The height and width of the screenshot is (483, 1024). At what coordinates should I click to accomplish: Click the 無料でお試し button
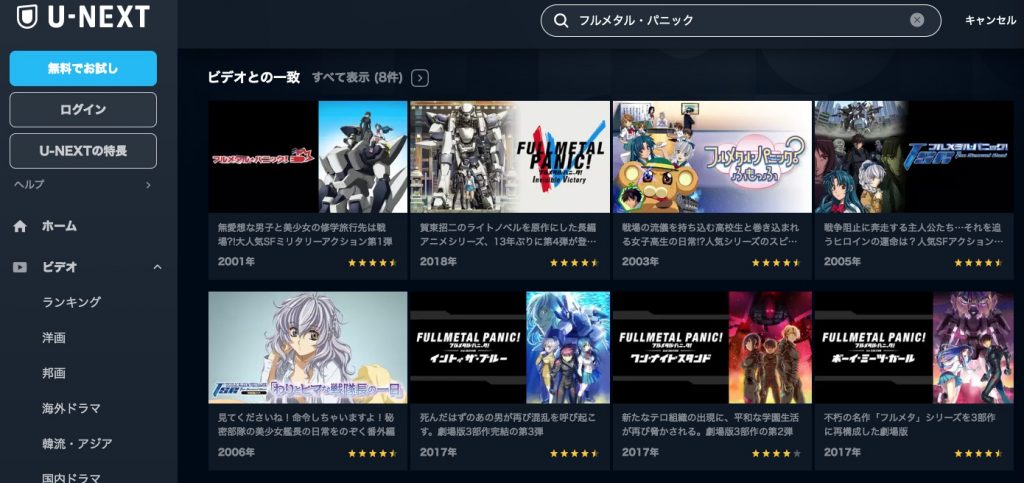[83, 69]
